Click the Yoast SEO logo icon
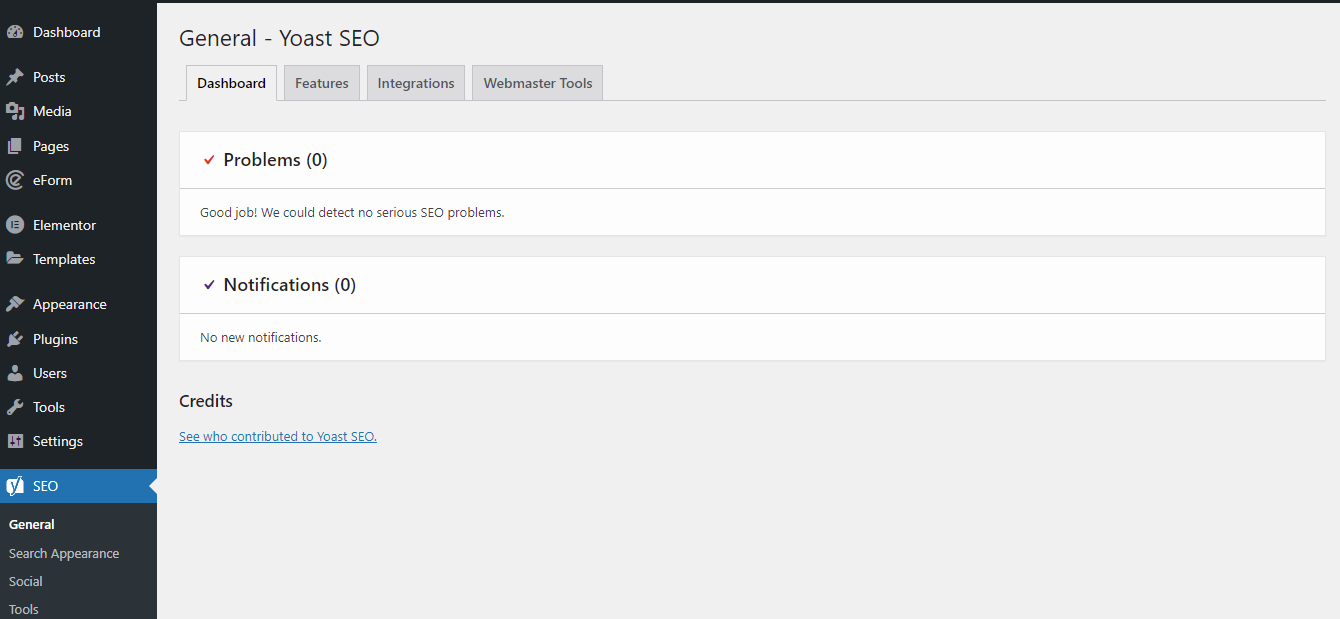Image resolution: width=1340 pixels, height=619 pixels. click(x=15, y=486)
